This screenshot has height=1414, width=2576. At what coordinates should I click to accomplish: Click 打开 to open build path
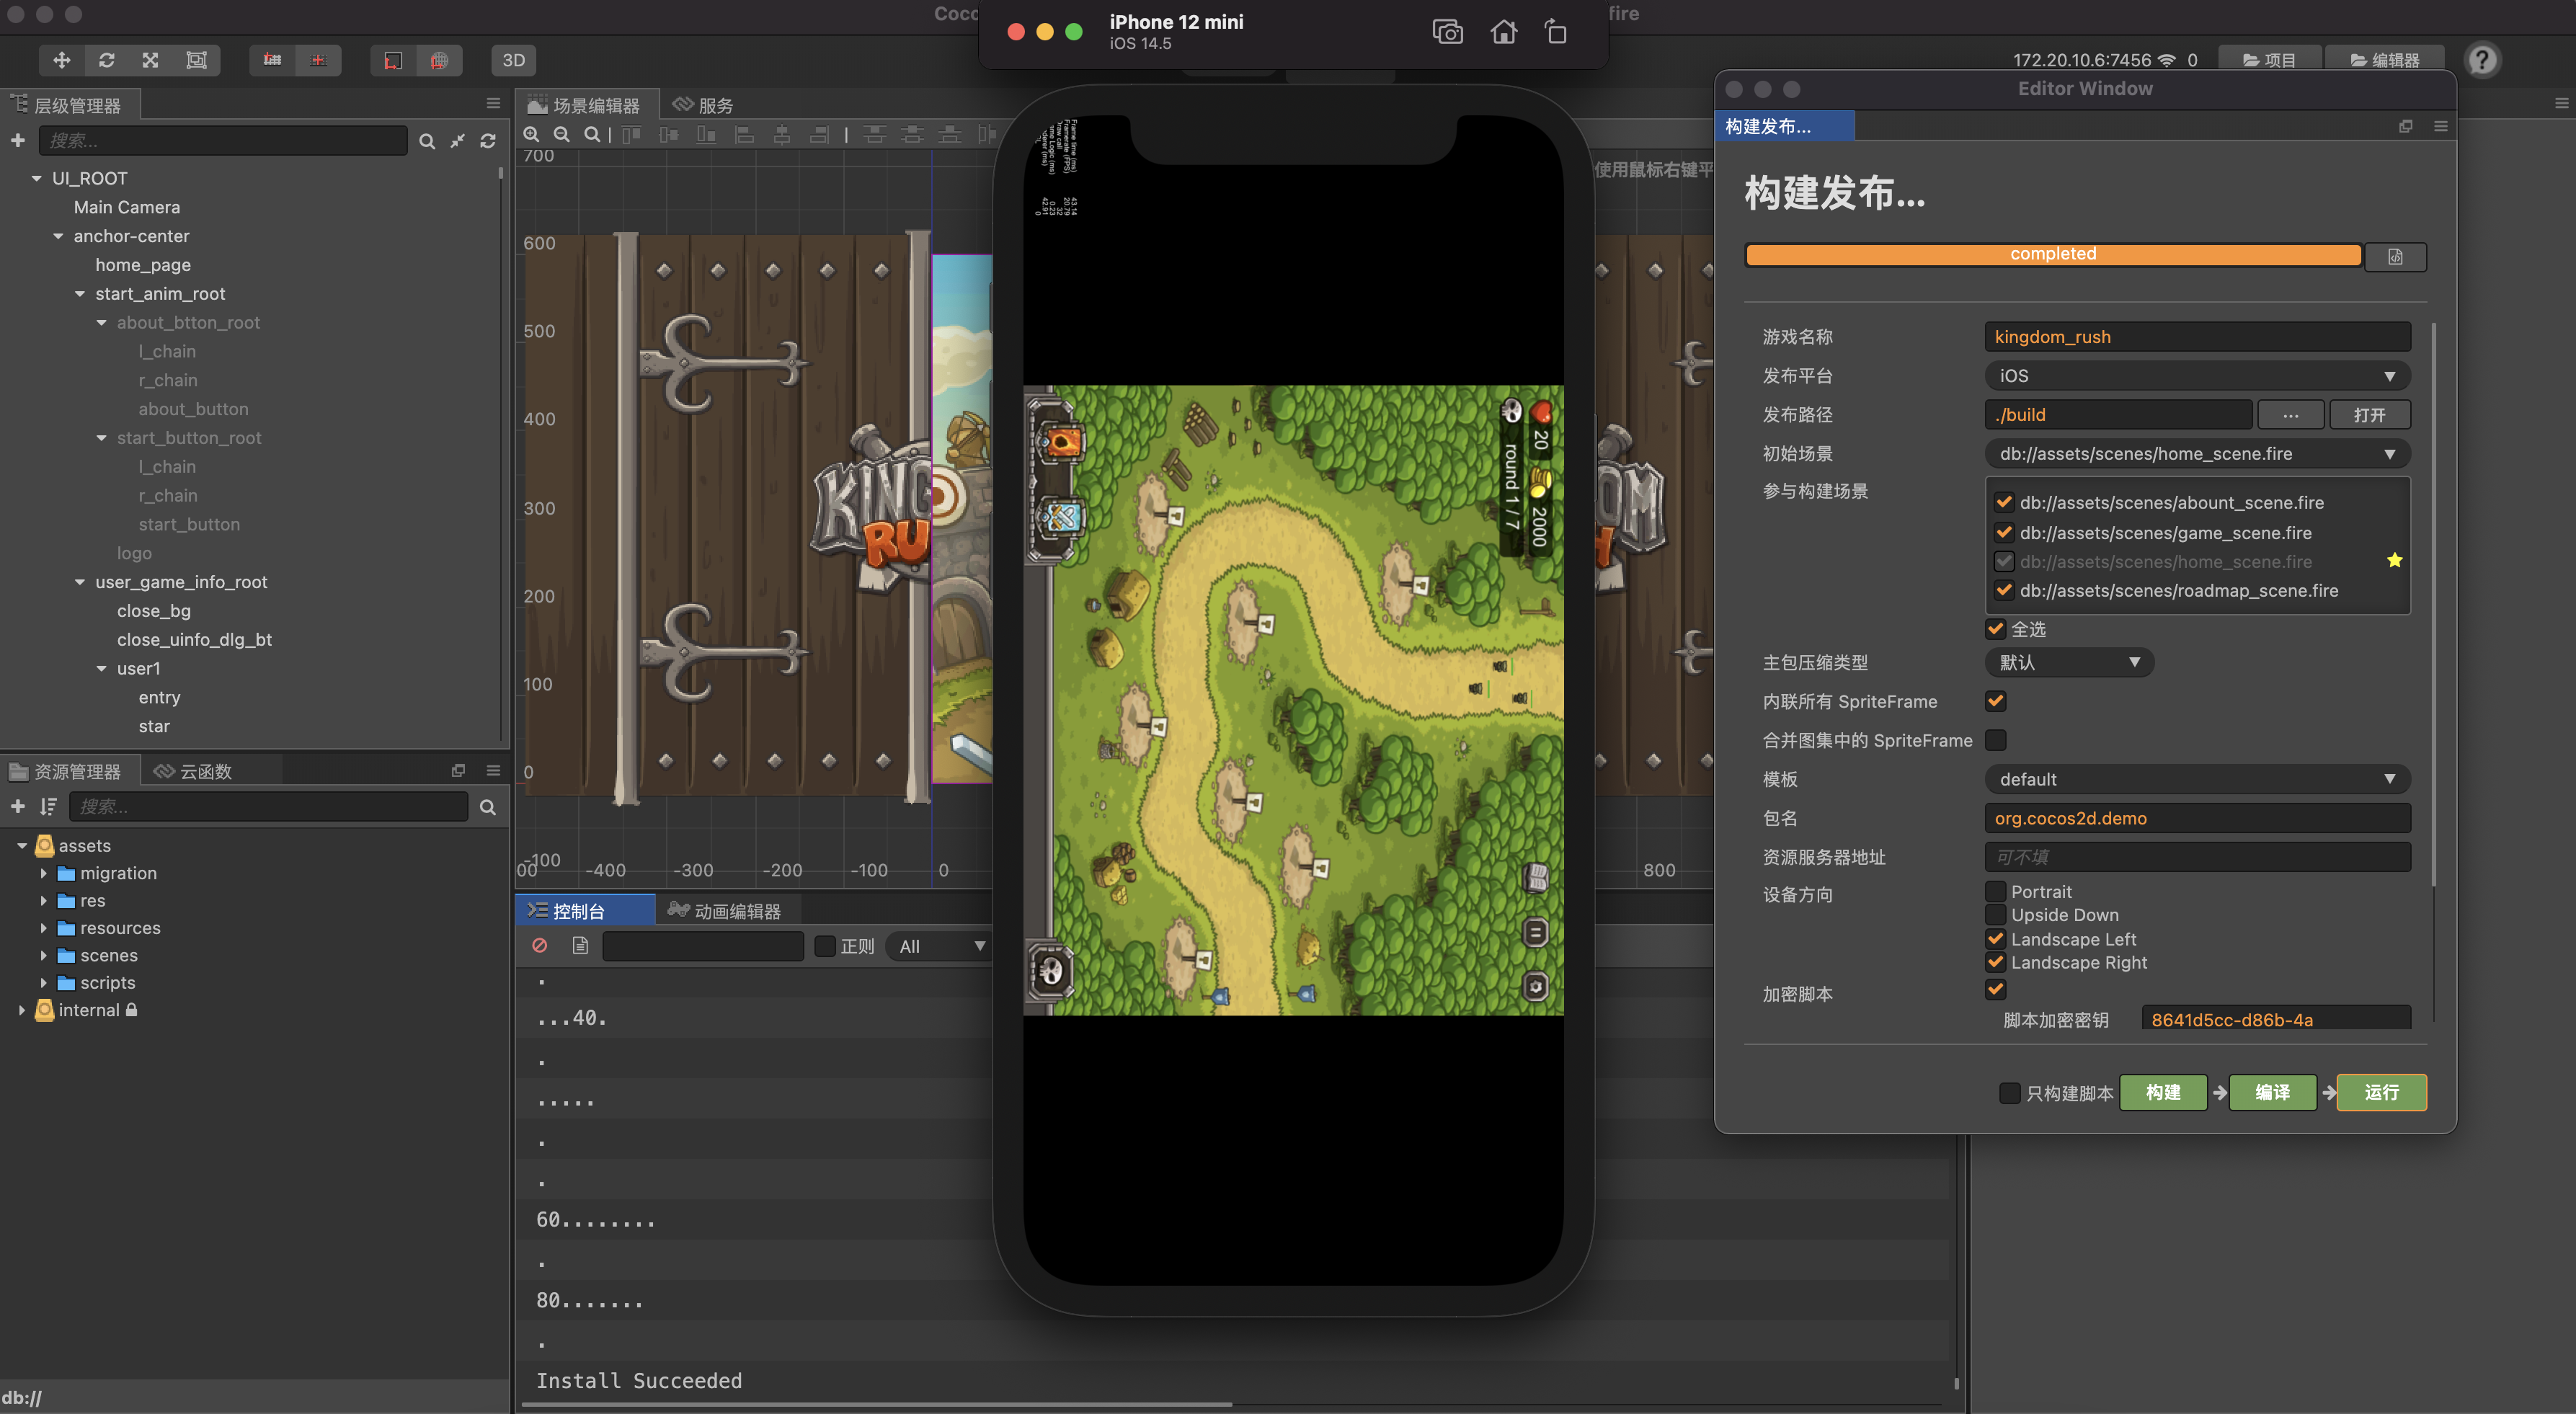tap(2369, 415)
